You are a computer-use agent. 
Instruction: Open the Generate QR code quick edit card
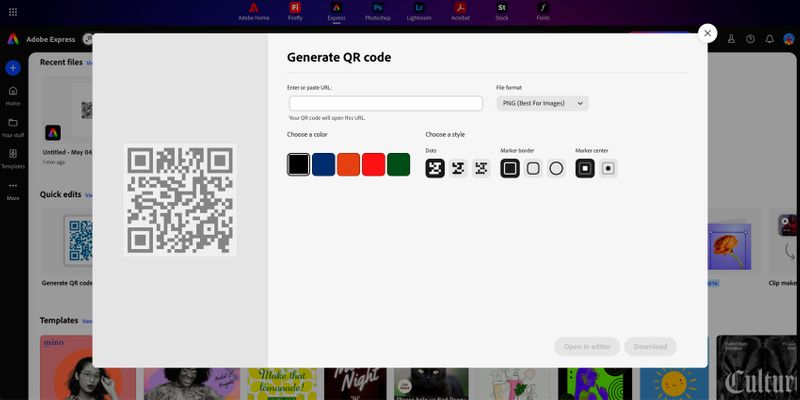point(67,241)
